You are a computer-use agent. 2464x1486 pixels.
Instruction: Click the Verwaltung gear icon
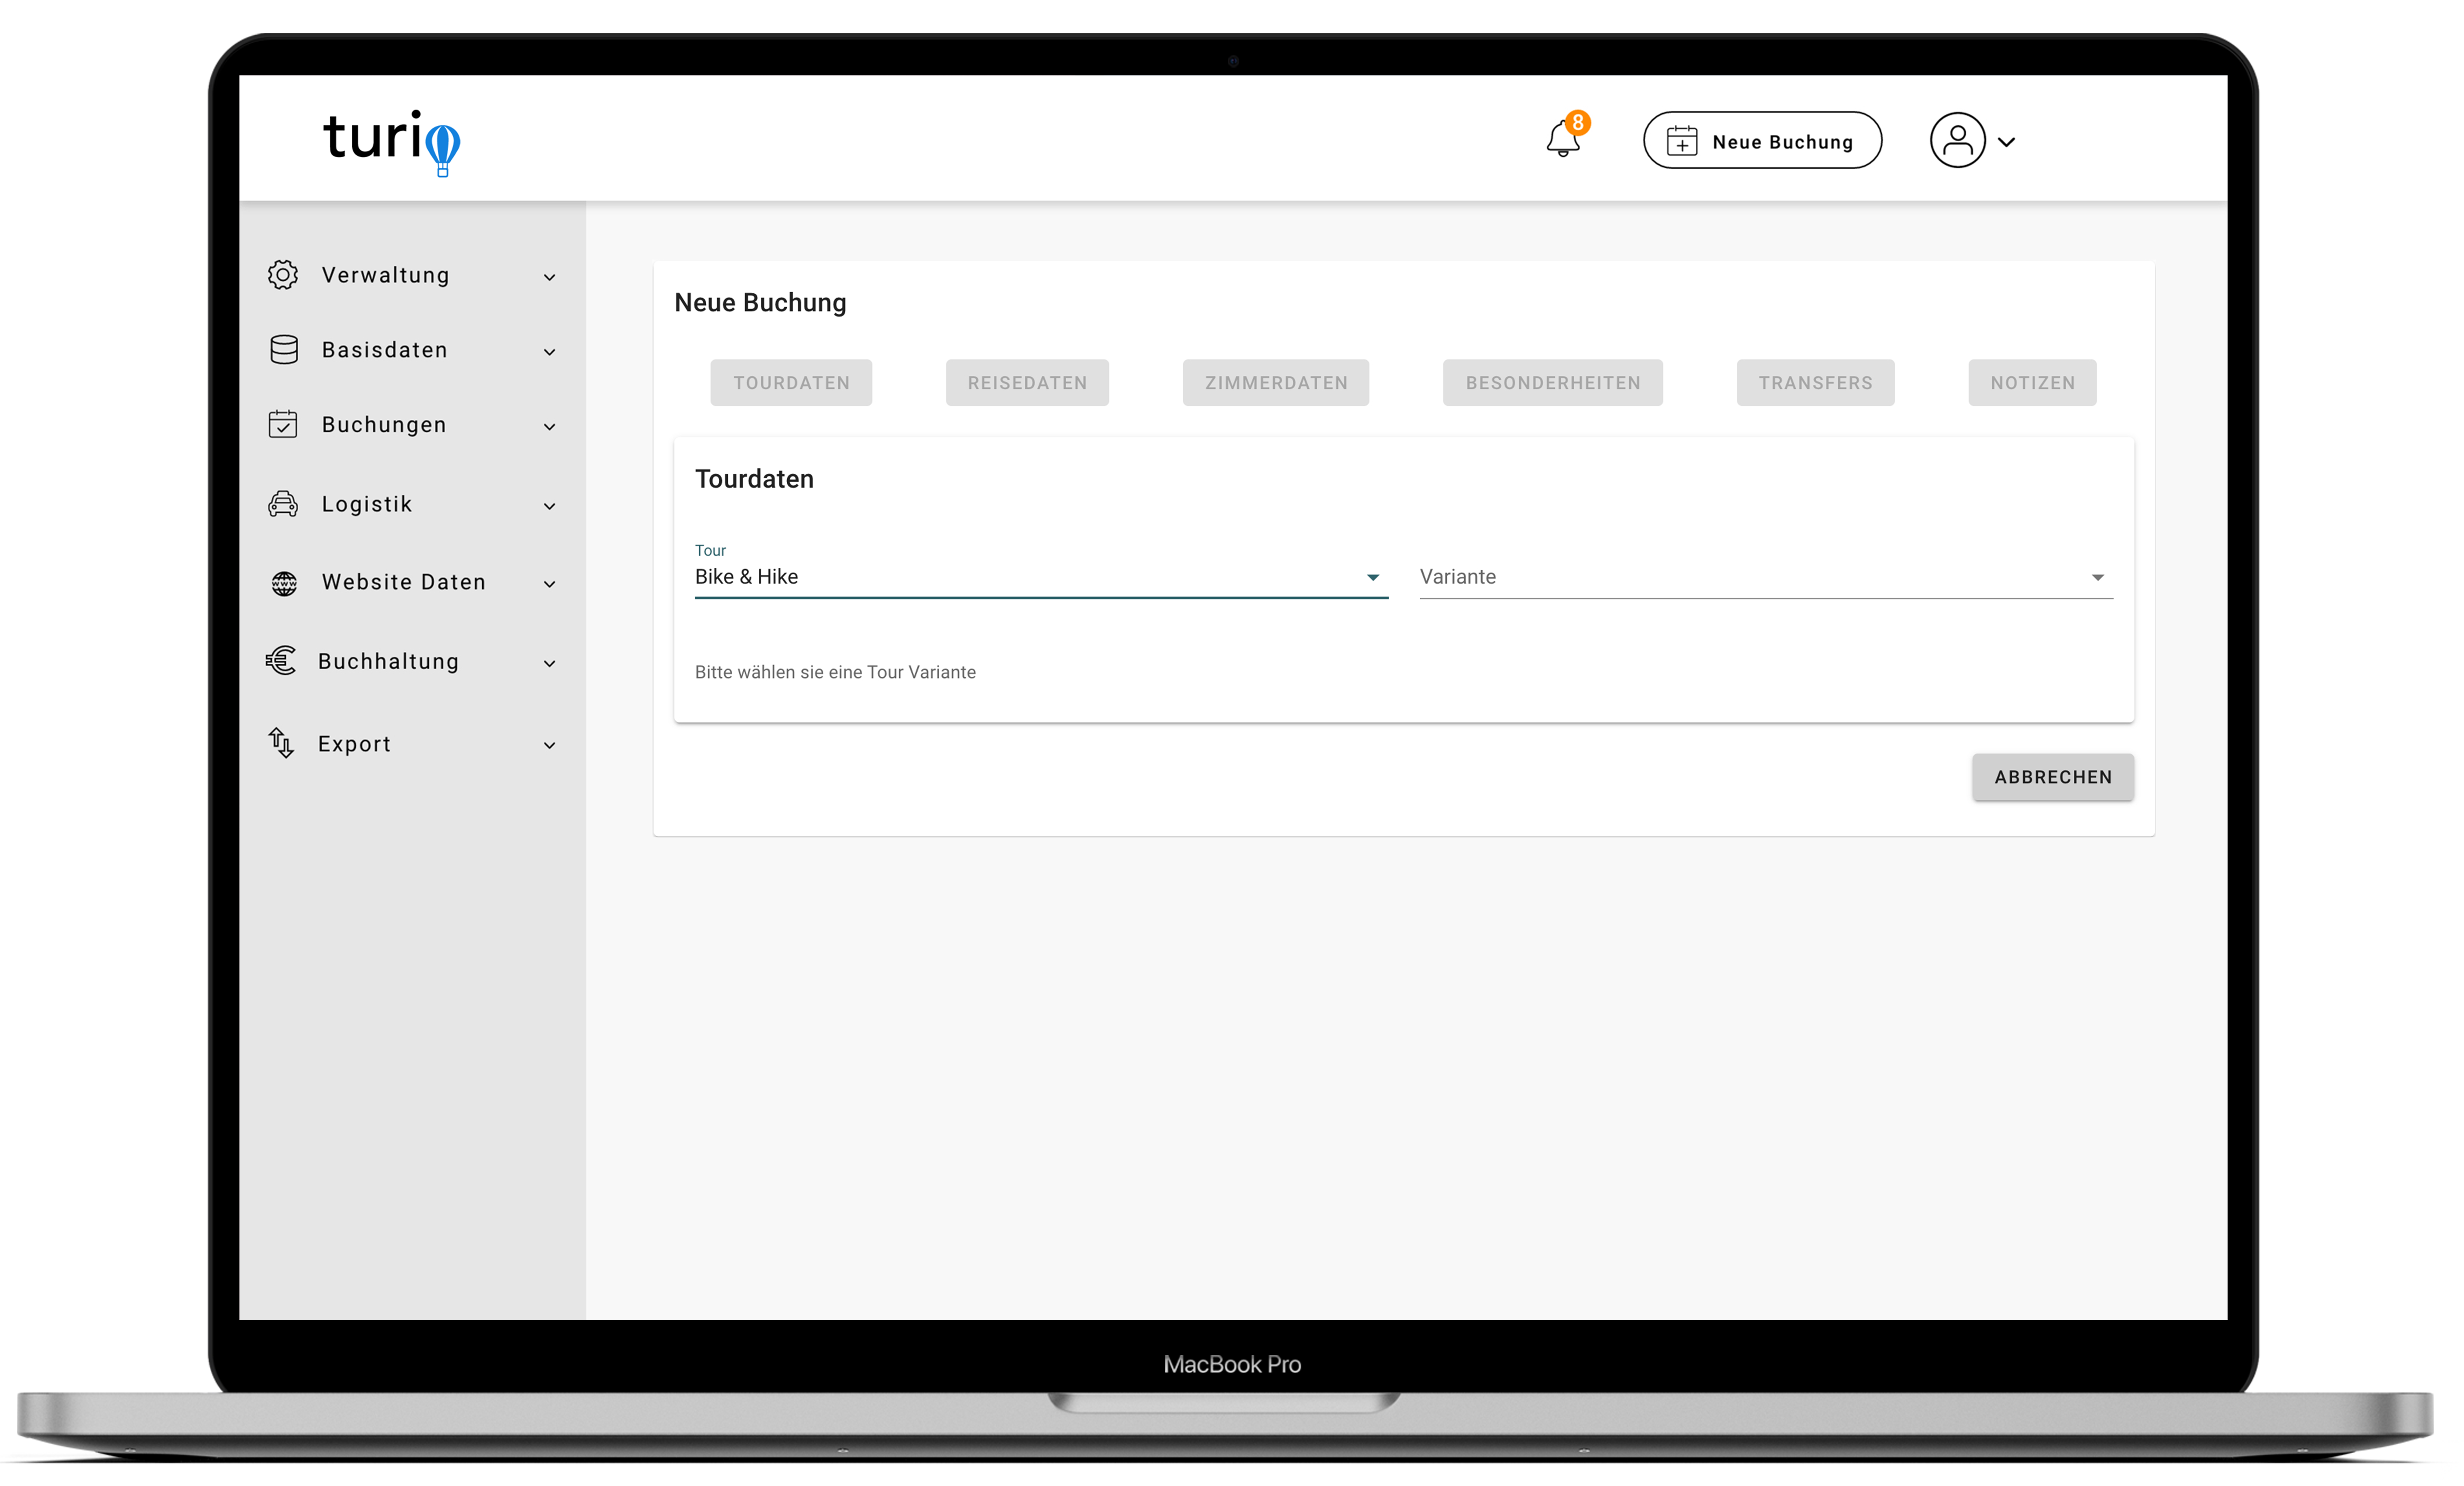[x=283, y=275]
